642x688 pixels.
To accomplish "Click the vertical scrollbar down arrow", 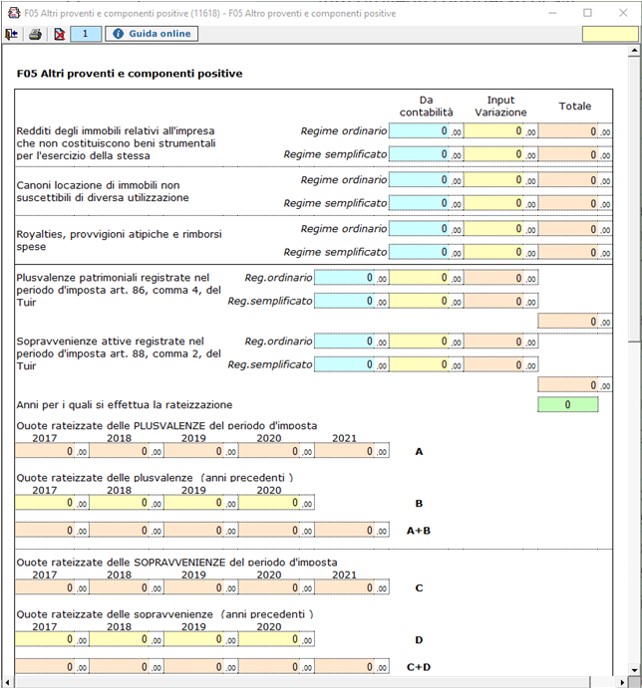I will click(x=635, y=670).
